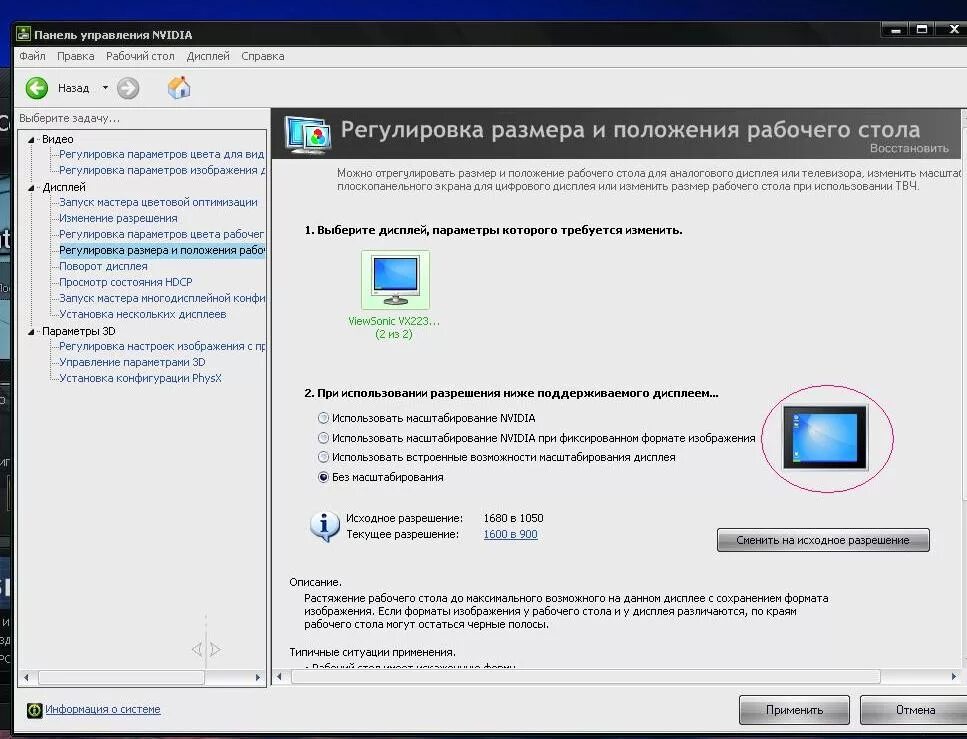Open 'Установка конфигурации PhysX' tree item

[x=140, y=379]
